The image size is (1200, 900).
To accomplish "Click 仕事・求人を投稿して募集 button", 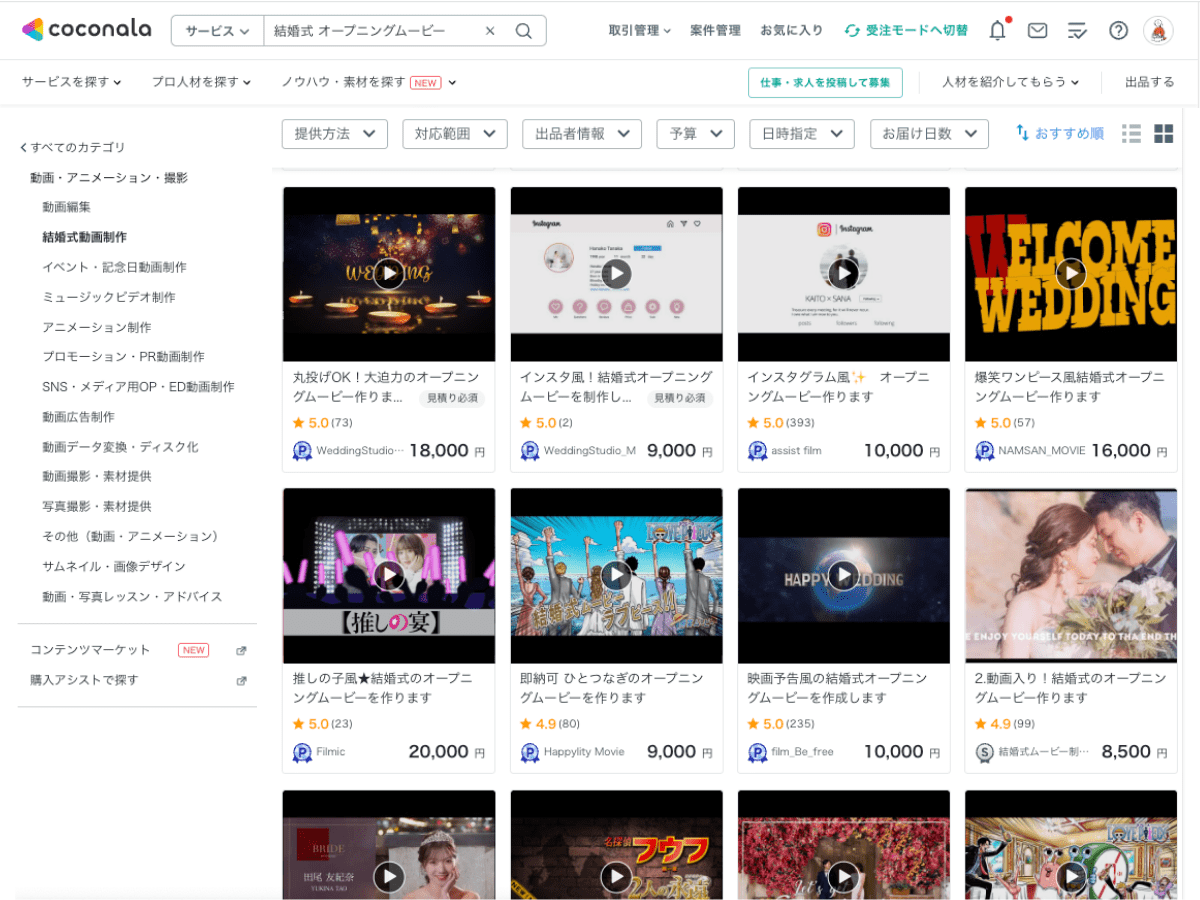I will click(x=825, y=82).
